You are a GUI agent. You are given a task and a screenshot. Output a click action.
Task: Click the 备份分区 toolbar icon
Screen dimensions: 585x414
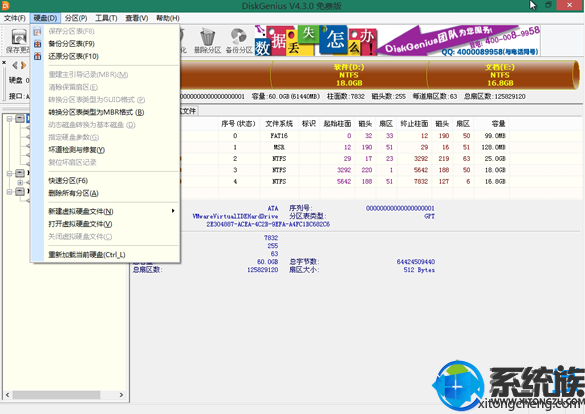click(239, 37)
